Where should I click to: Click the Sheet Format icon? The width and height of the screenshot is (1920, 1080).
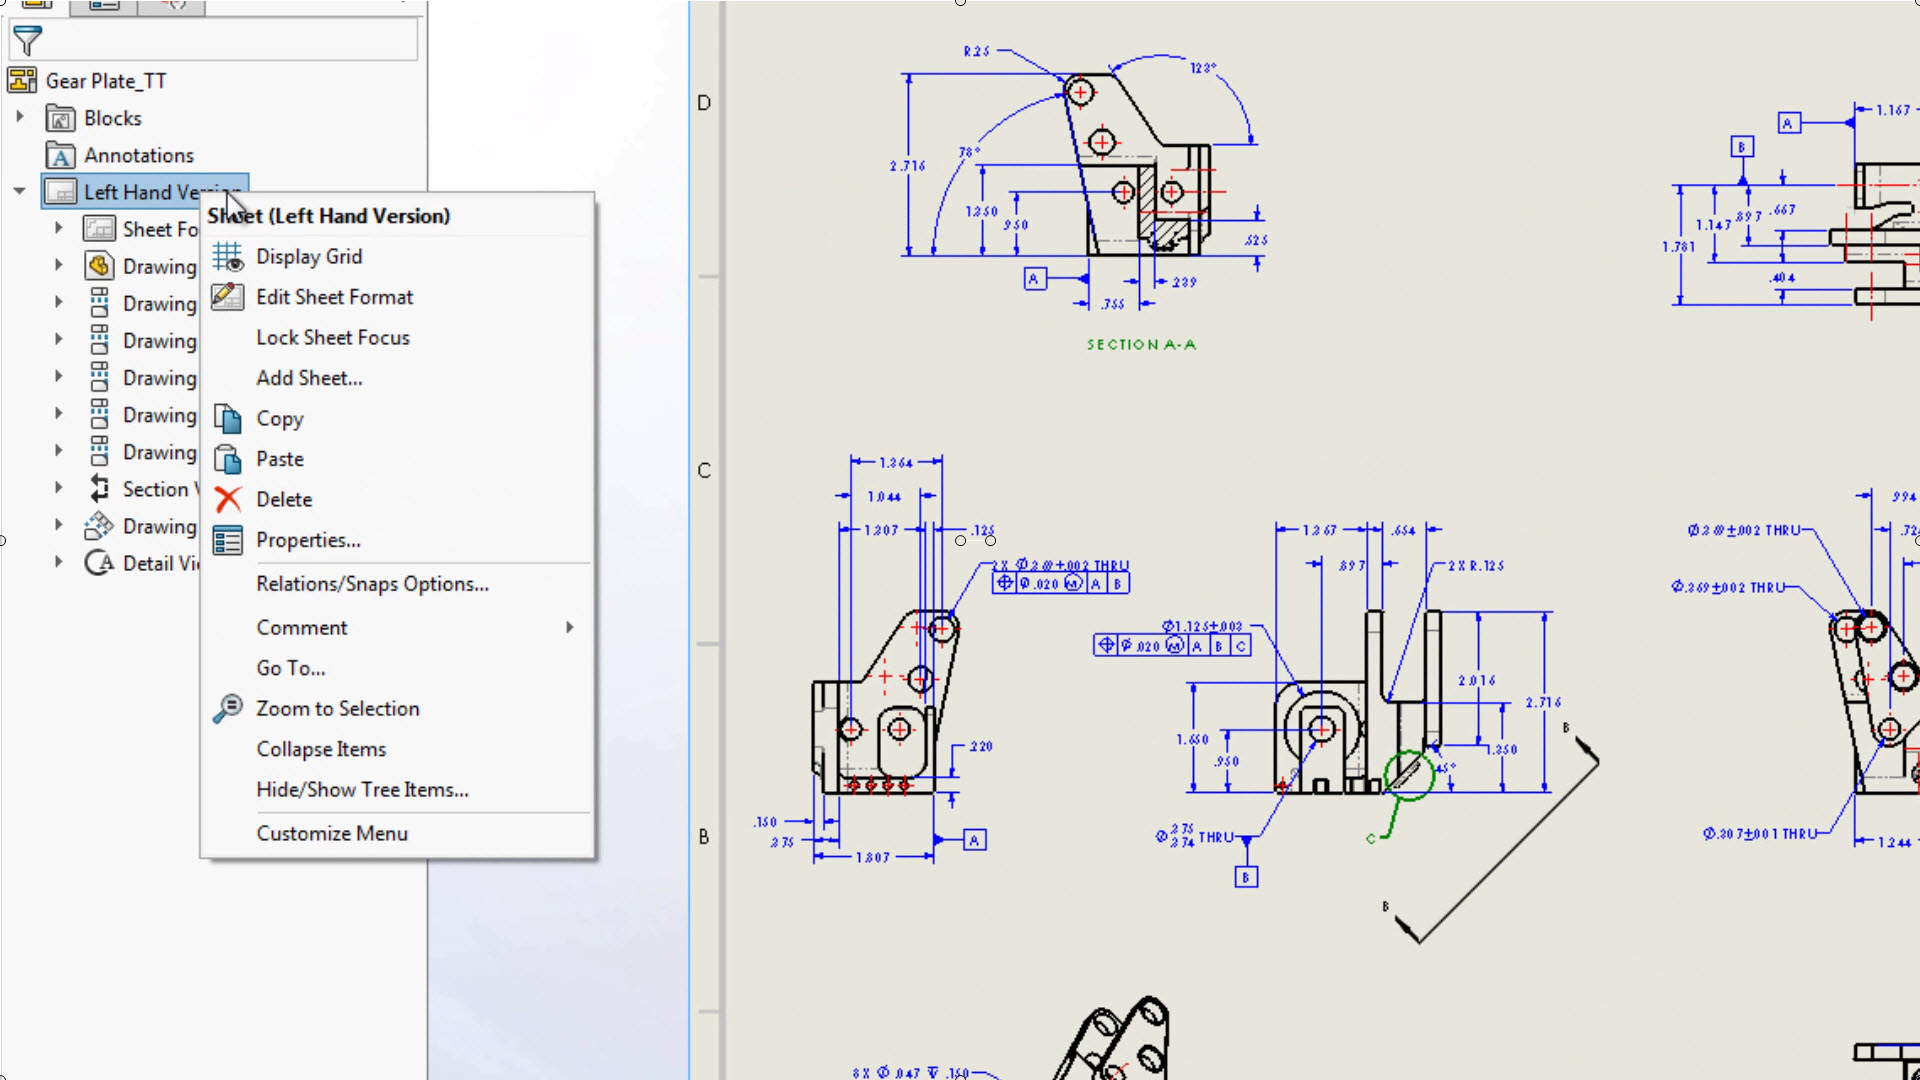[99, 228]
